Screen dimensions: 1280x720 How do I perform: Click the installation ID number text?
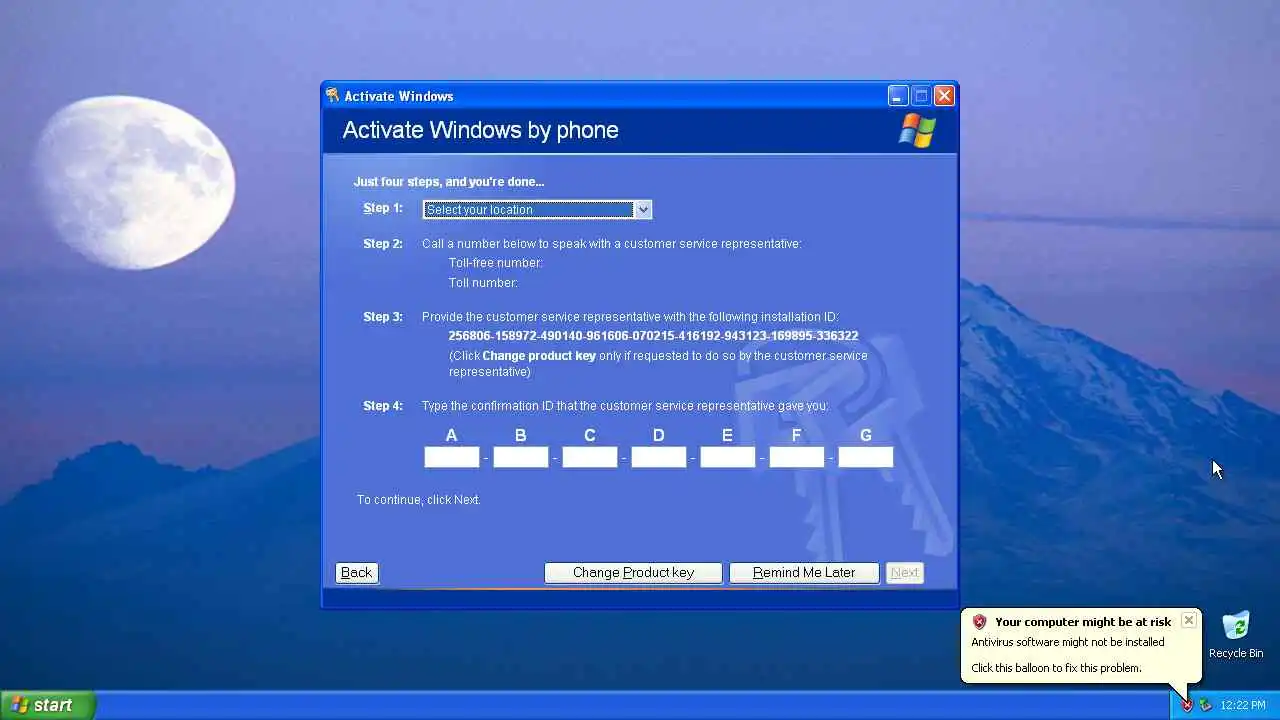click(x=653, y=336)
